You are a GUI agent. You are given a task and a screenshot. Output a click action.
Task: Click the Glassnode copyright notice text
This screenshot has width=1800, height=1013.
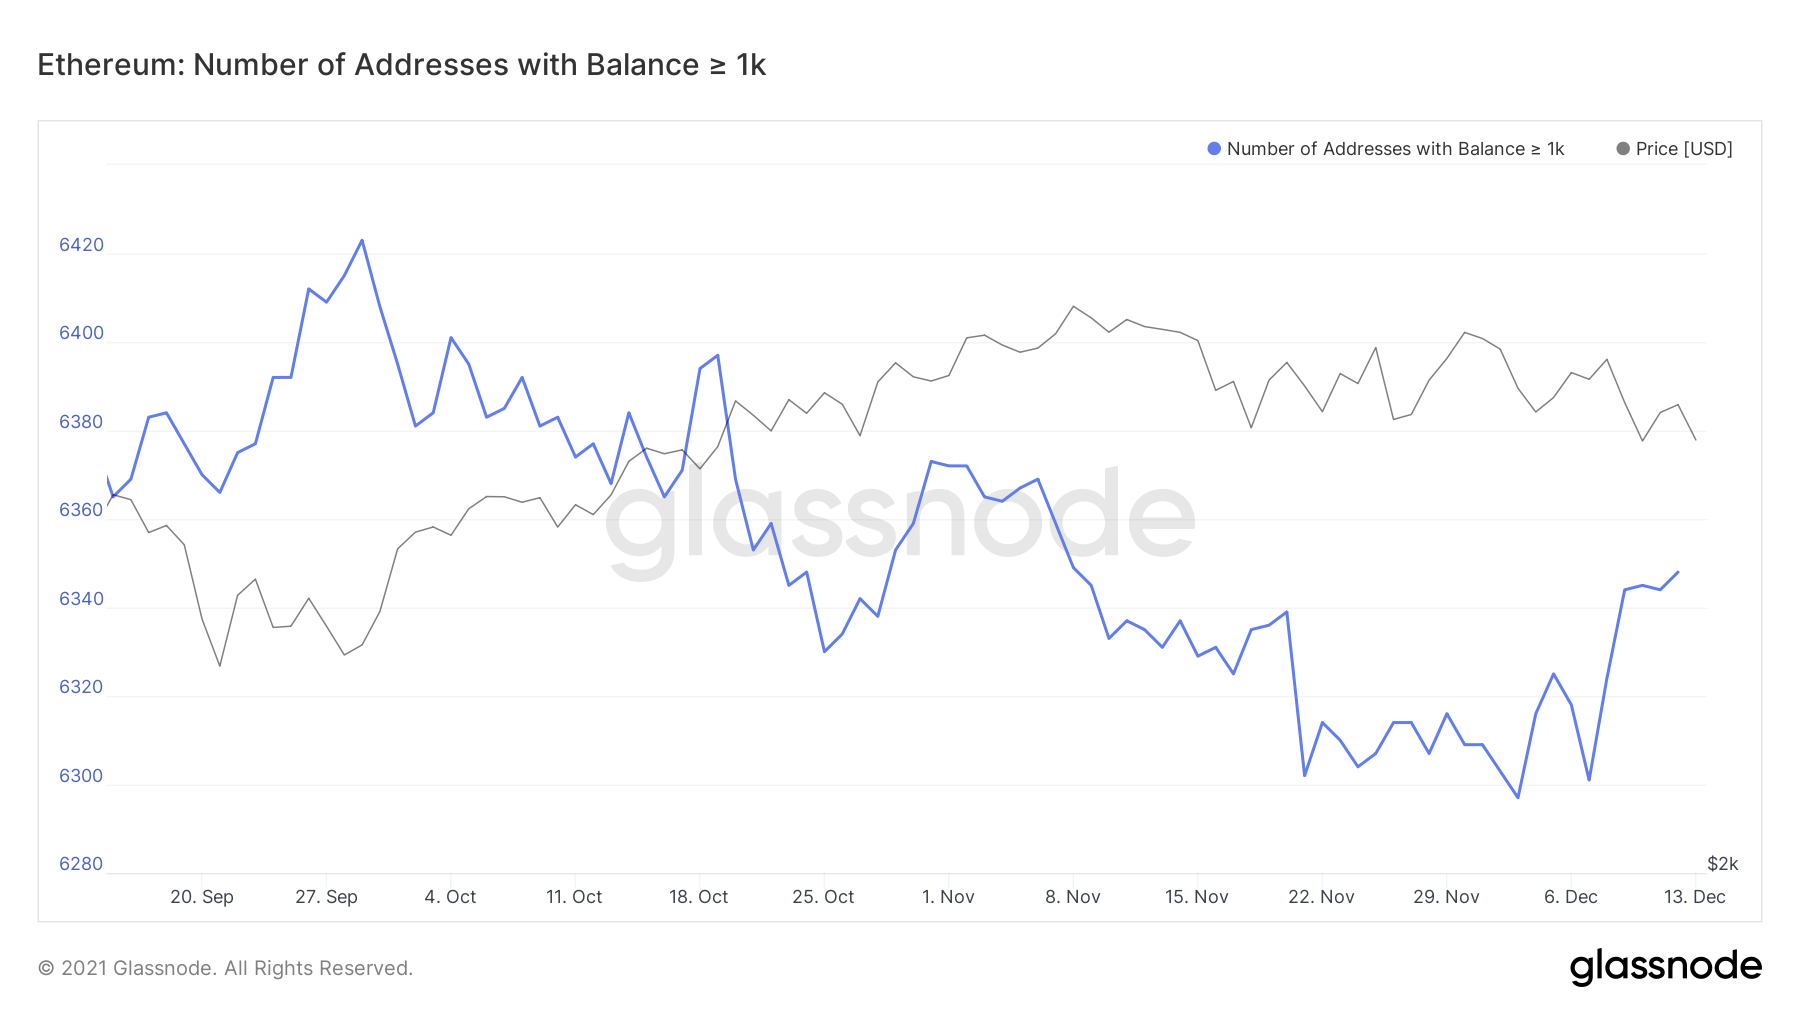tap(225, 968)
